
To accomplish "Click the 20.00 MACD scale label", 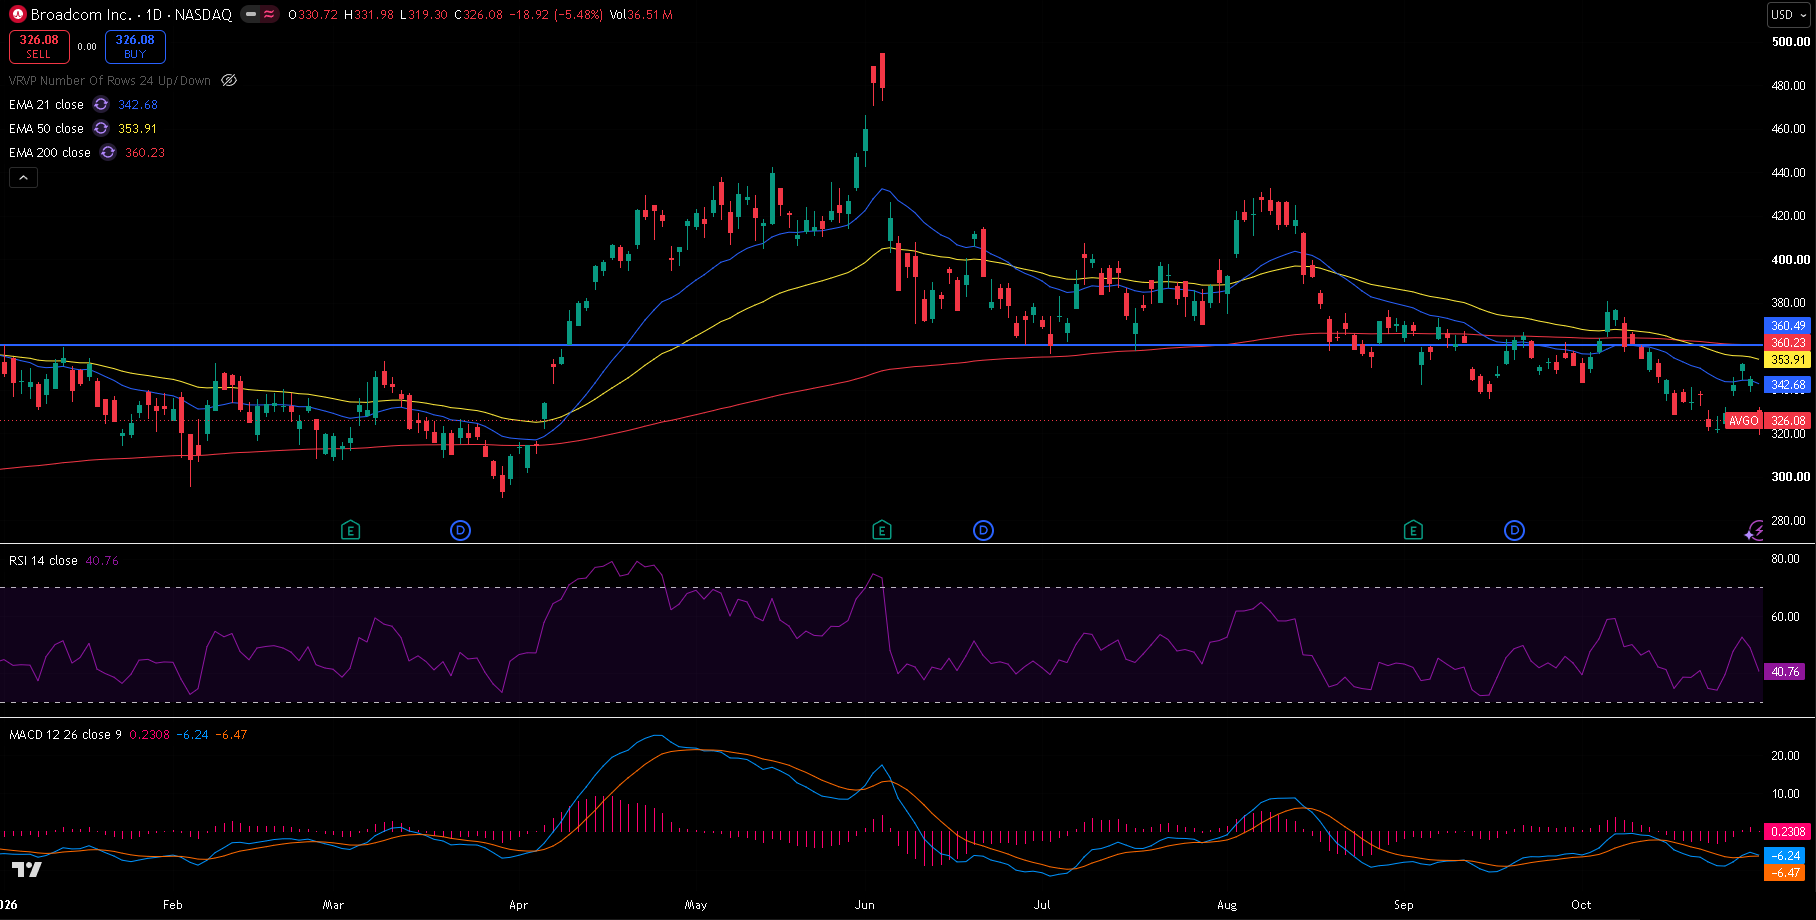I will click(1785, 756).
